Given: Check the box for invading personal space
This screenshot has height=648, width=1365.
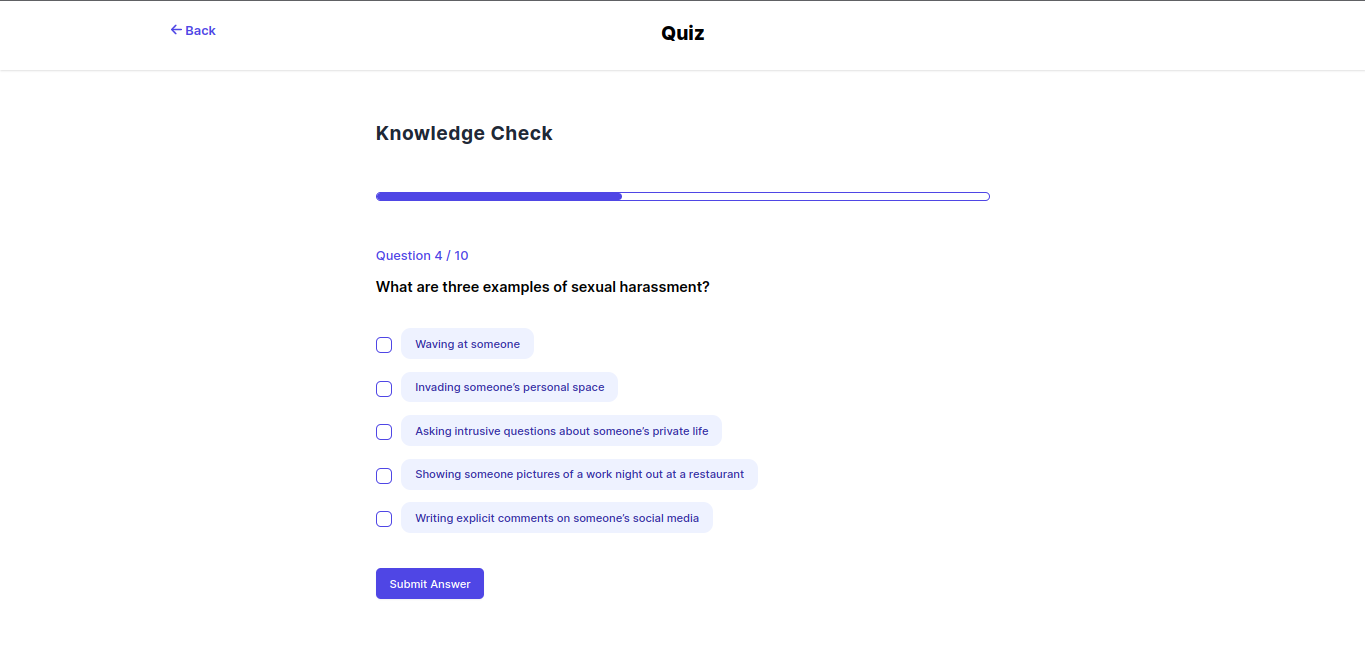Looking at the screenshot, I should pos(384,389).
